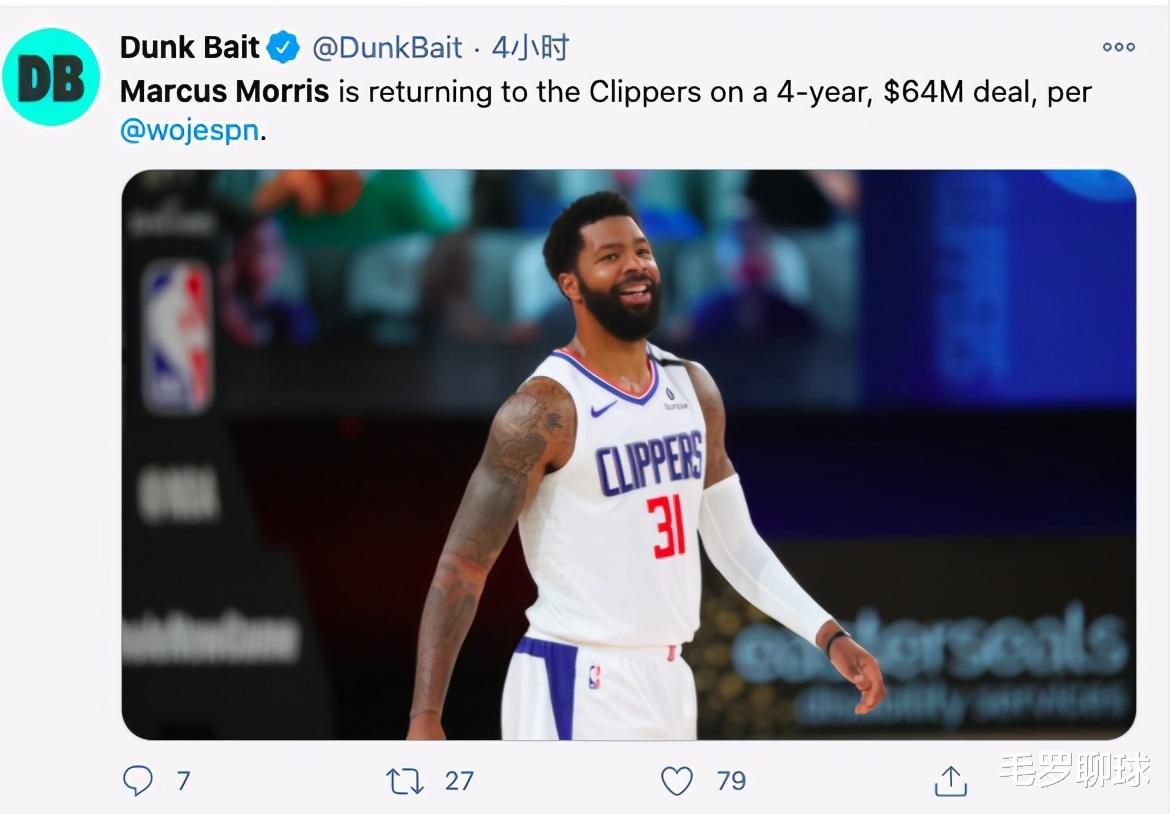Image resolution: width=1170 pixels, height=814 pixels.
Task: Click the 毛罗聊球 watermark text
Action: point(1074,769)
